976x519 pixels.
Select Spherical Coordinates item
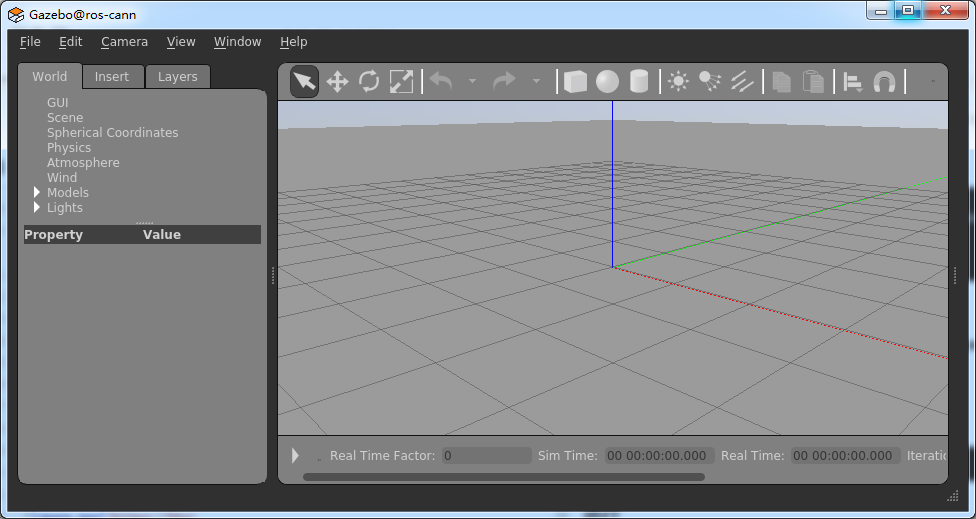(113, 133)
